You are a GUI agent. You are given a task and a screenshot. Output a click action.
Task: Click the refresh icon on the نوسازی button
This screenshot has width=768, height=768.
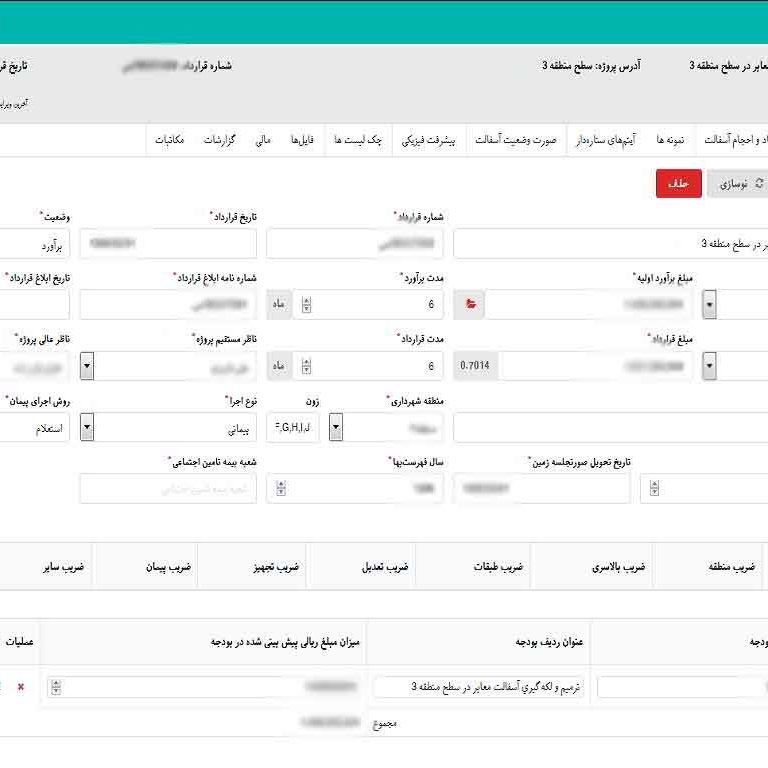(759, 184)
